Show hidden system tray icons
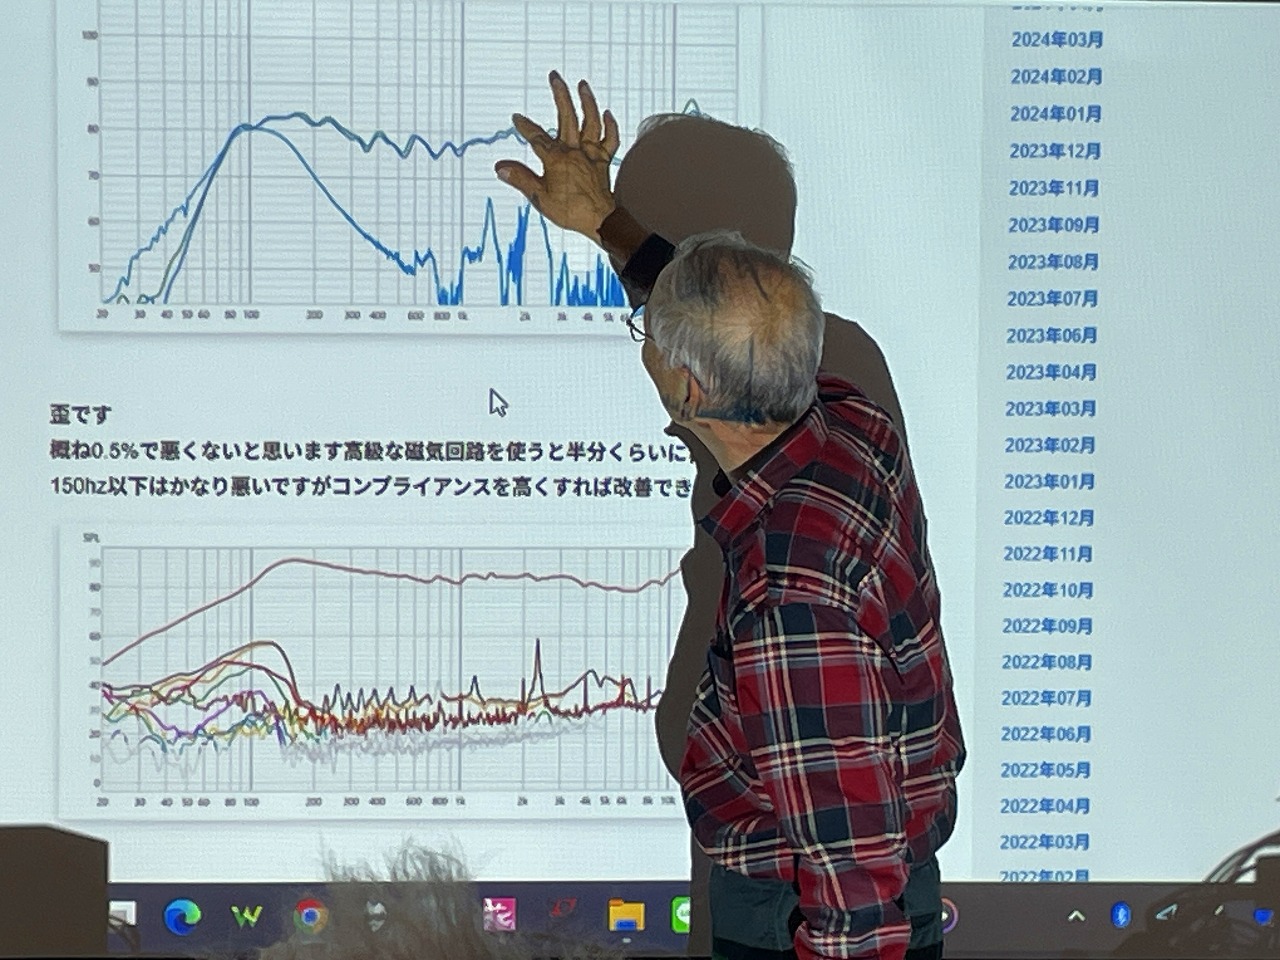This screenshot has height=960, width=1280. (1076, 915)
